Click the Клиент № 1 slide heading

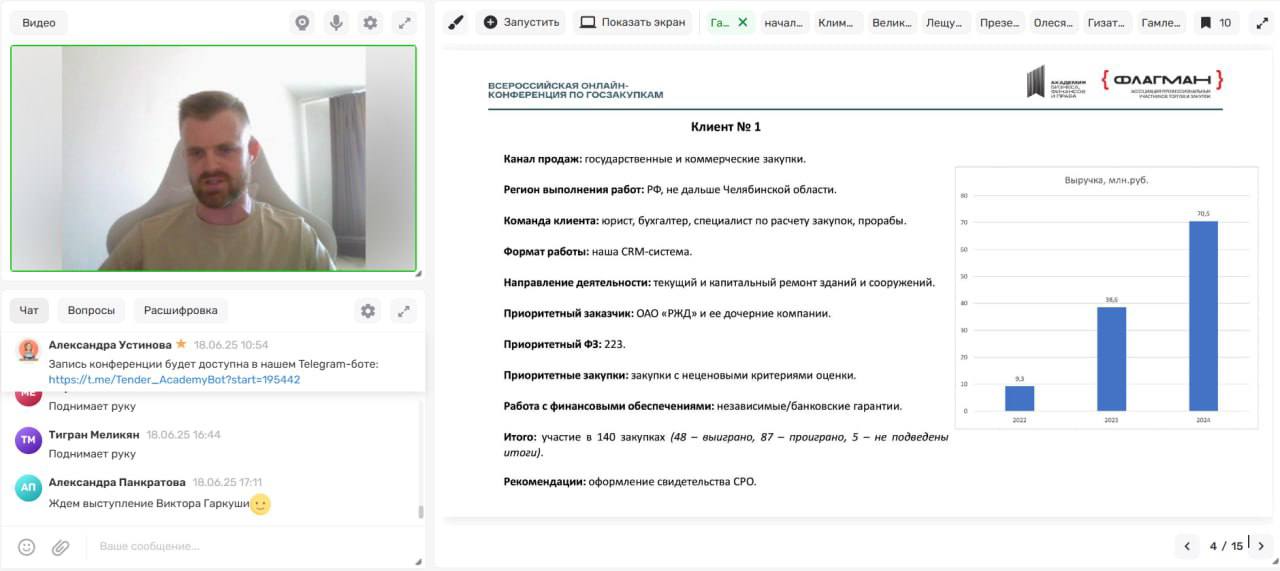[x=726, y=127]
